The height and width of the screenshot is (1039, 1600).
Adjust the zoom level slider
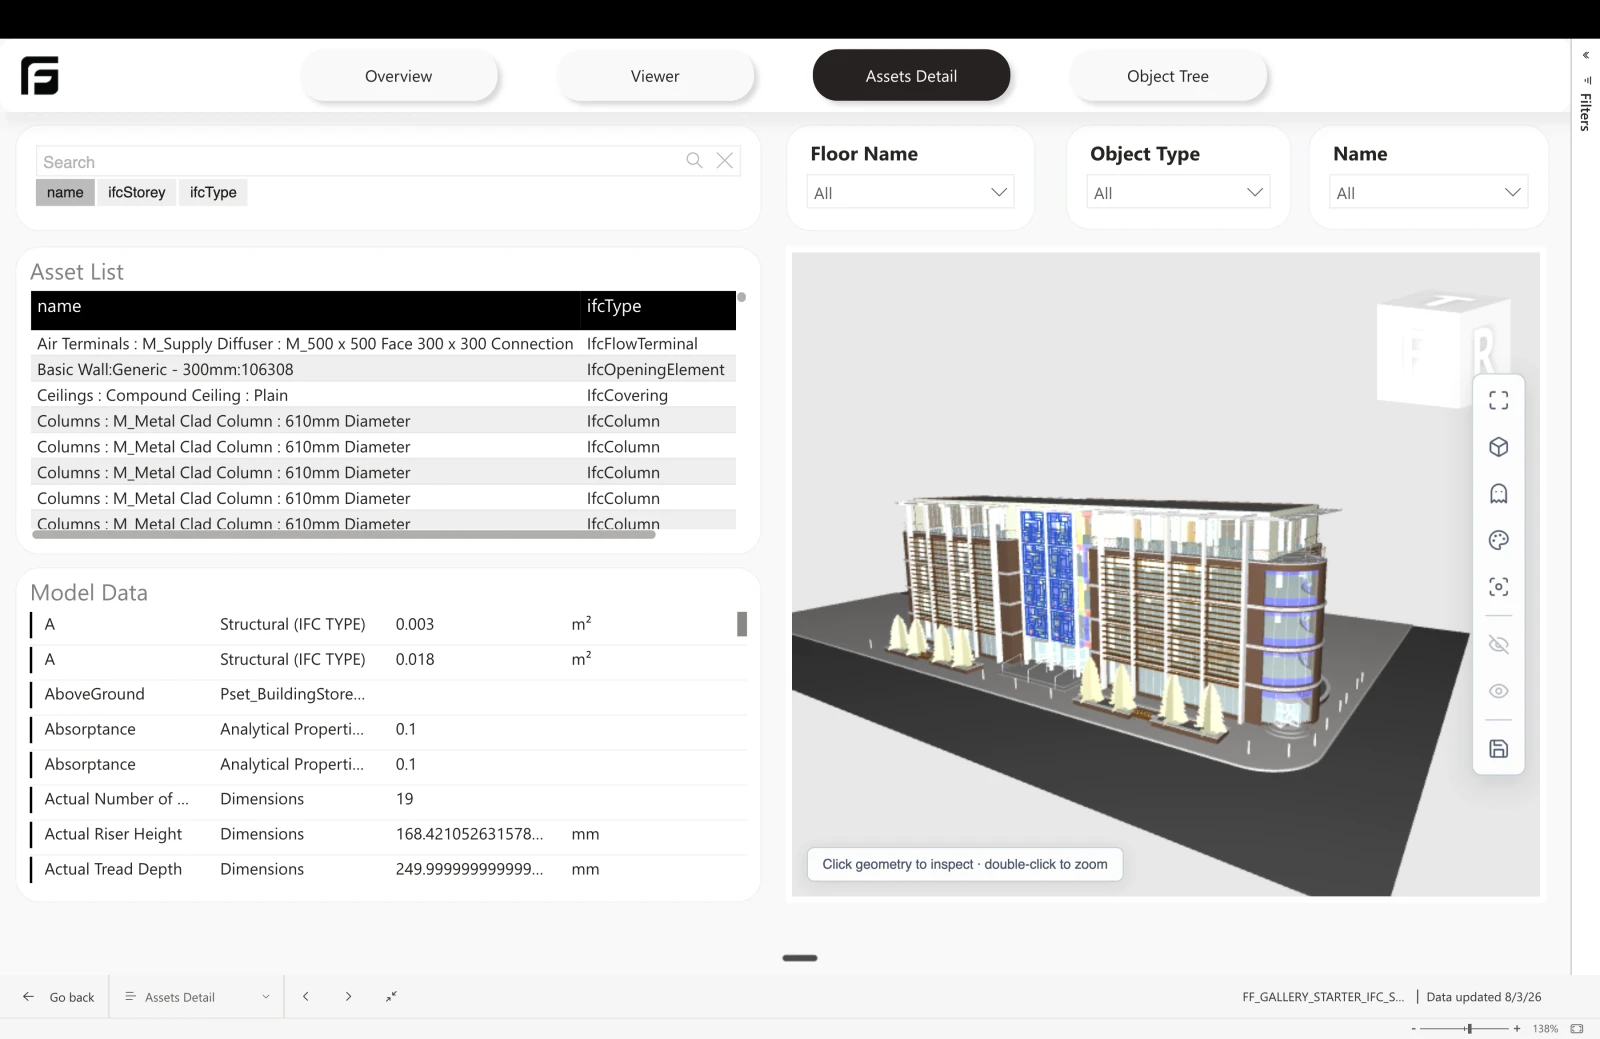1468,1029
